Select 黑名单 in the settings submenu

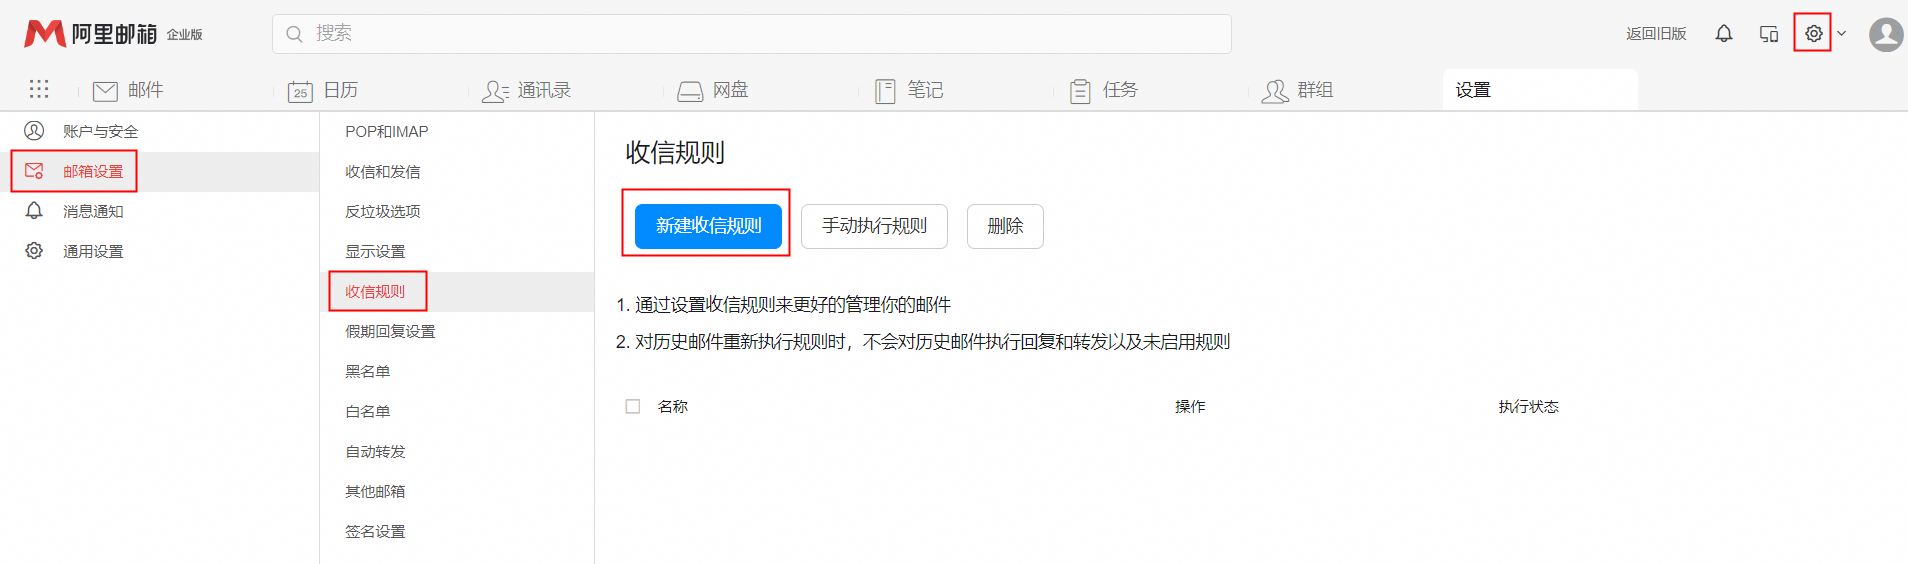click(368, 372)
